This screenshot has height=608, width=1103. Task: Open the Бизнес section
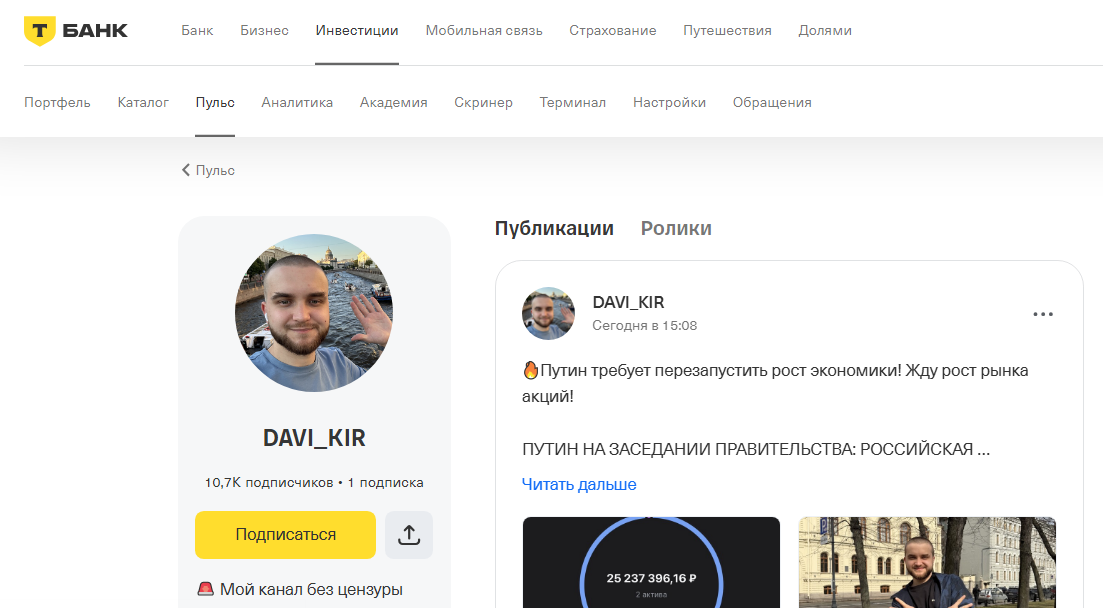click(x=264, y=30)
